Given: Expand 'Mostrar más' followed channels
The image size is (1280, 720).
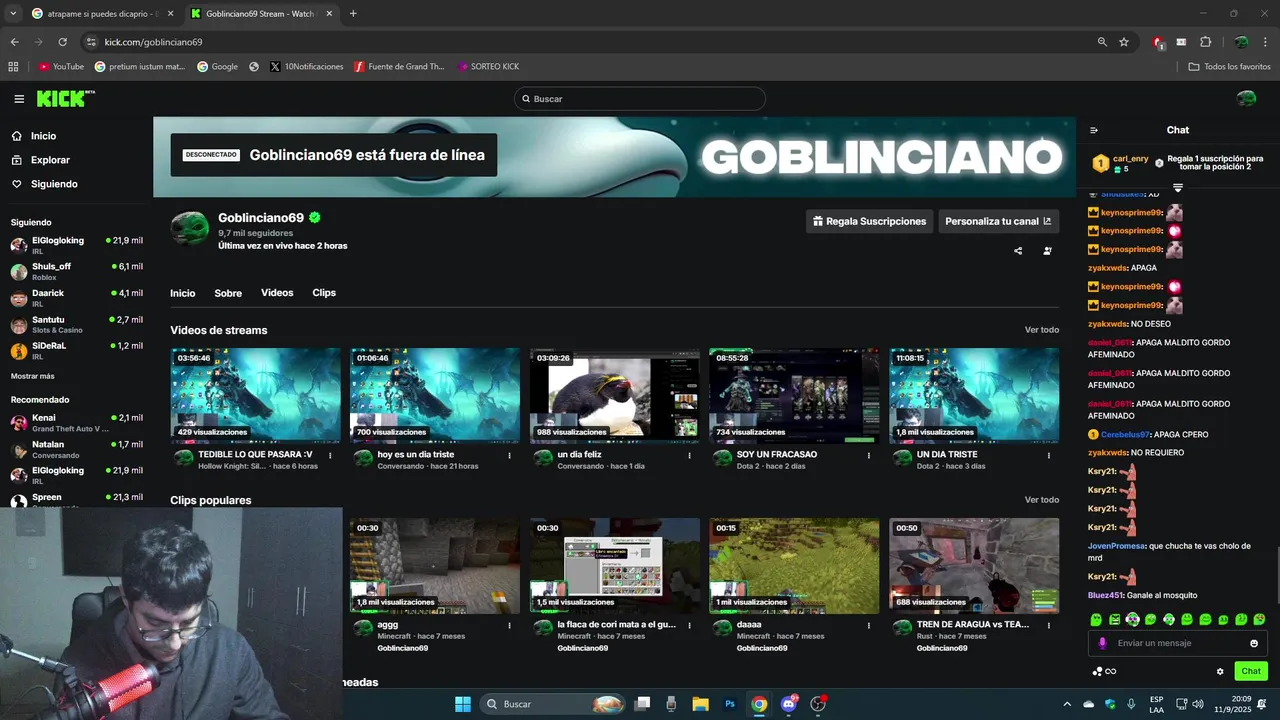Looking at the screenshot, I should [33, 376].
